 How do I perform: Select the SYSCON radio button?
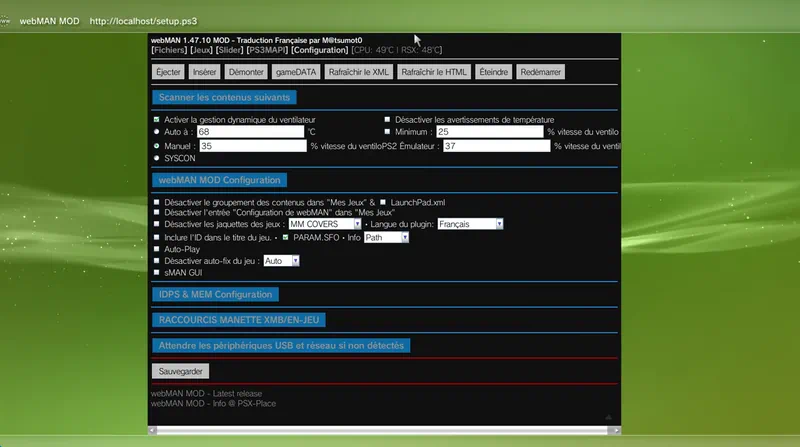(x=157, y=158)
